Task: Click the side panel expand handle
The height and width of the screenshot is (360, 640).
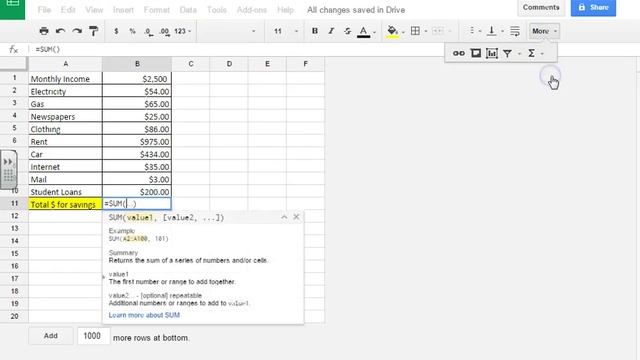Action: (x=9, y=169)
